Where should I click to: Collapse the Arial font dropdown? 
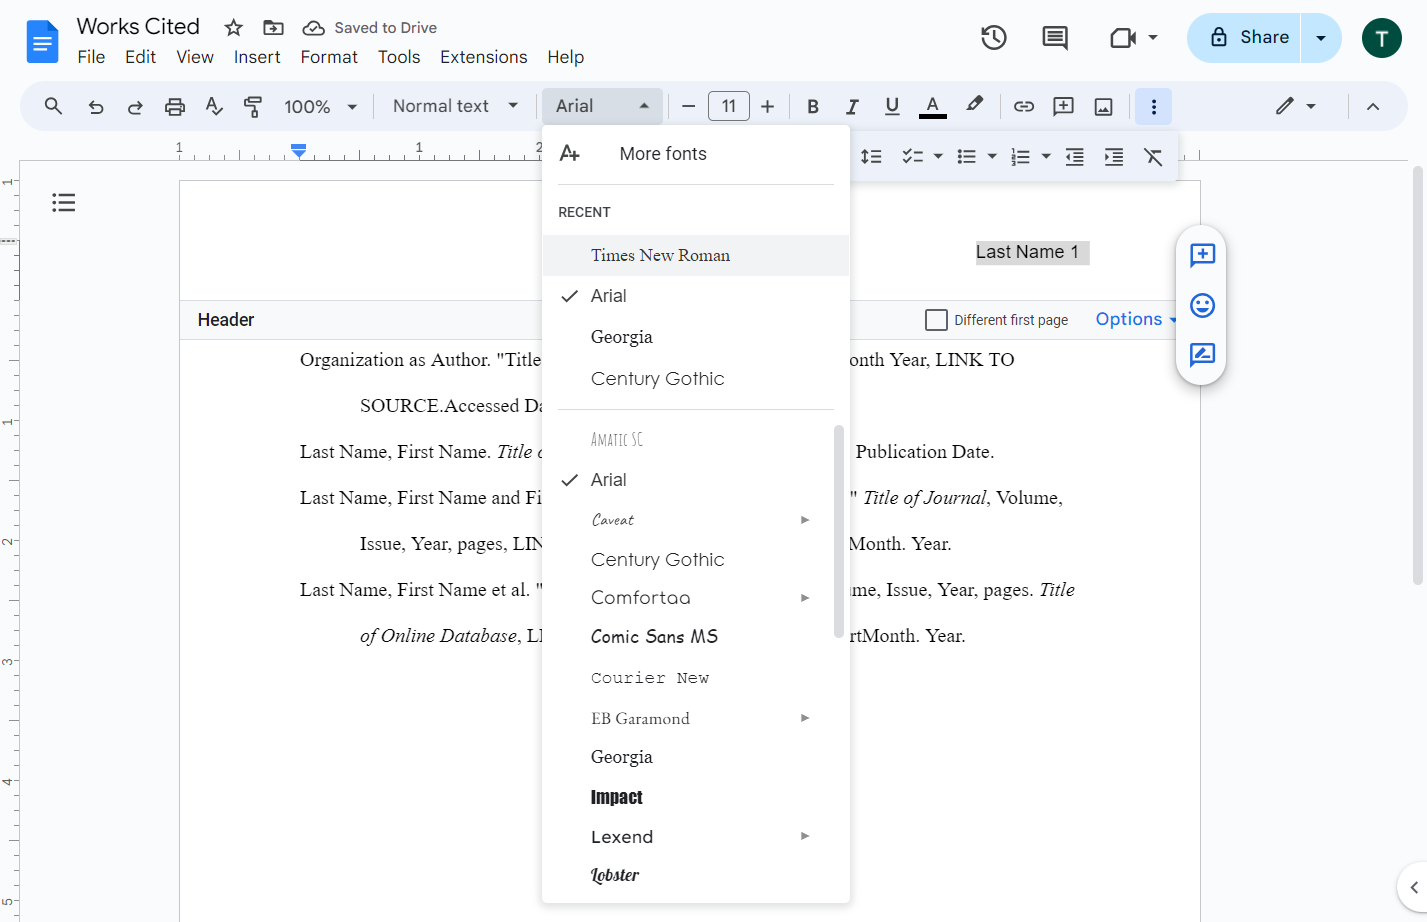click(603, 106)
